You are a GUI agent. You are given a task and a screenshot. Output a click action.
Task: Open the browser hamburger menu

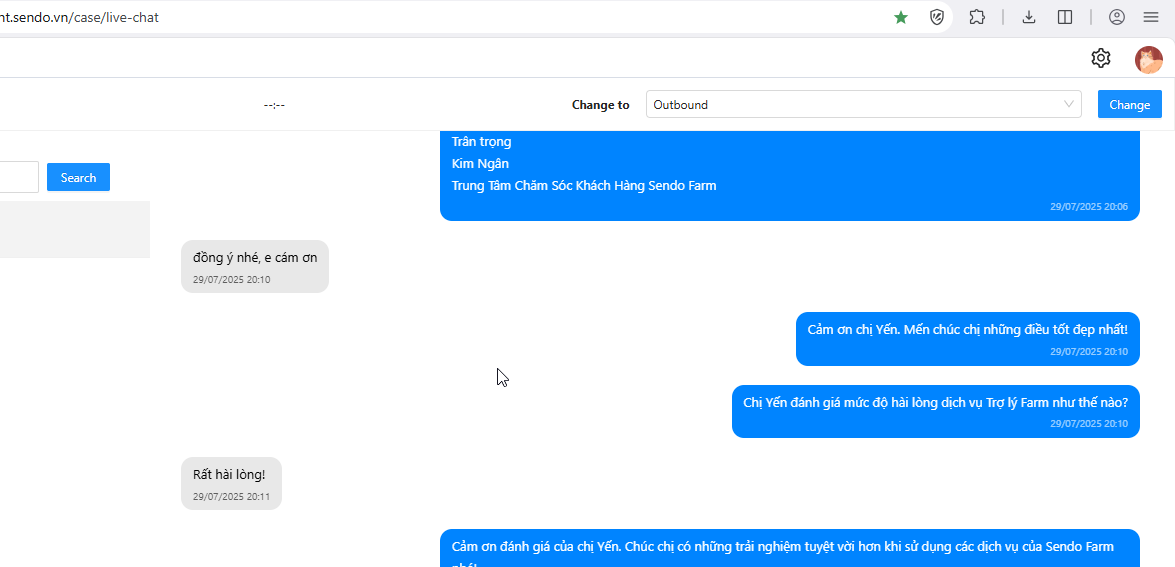(x=1151, y=17)
